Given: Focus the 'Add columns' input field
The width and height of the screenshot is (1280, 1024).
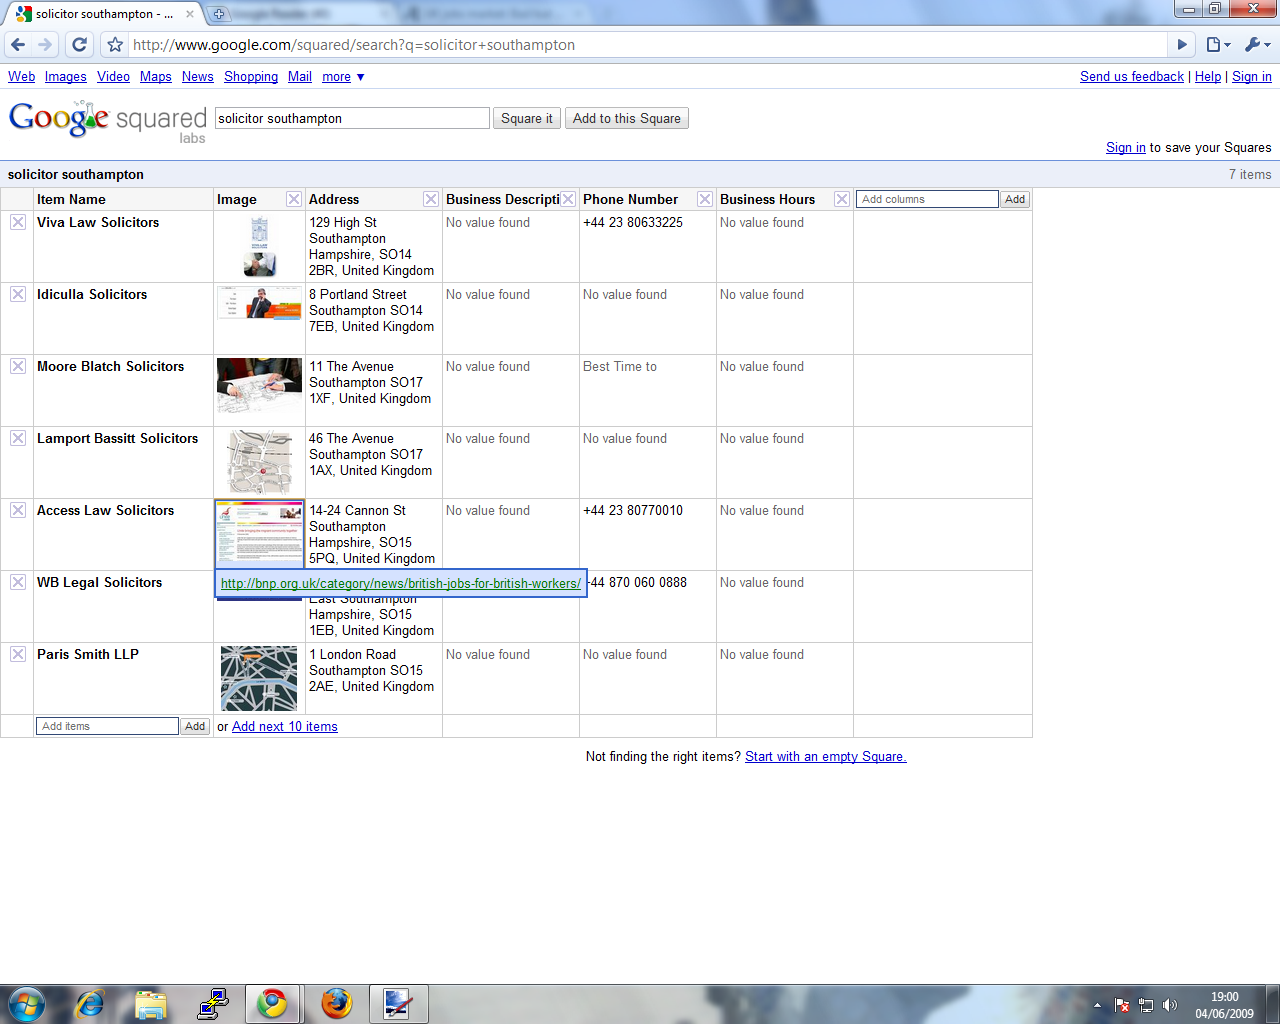Looking at the screenshot, I should coord(927,199).
